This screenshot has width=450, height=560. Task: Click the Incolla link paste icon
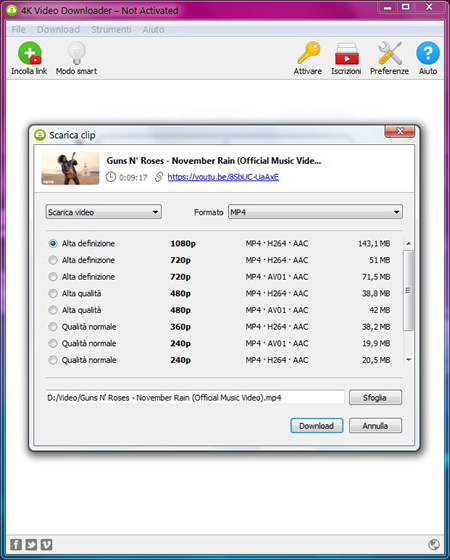[30, 53]
